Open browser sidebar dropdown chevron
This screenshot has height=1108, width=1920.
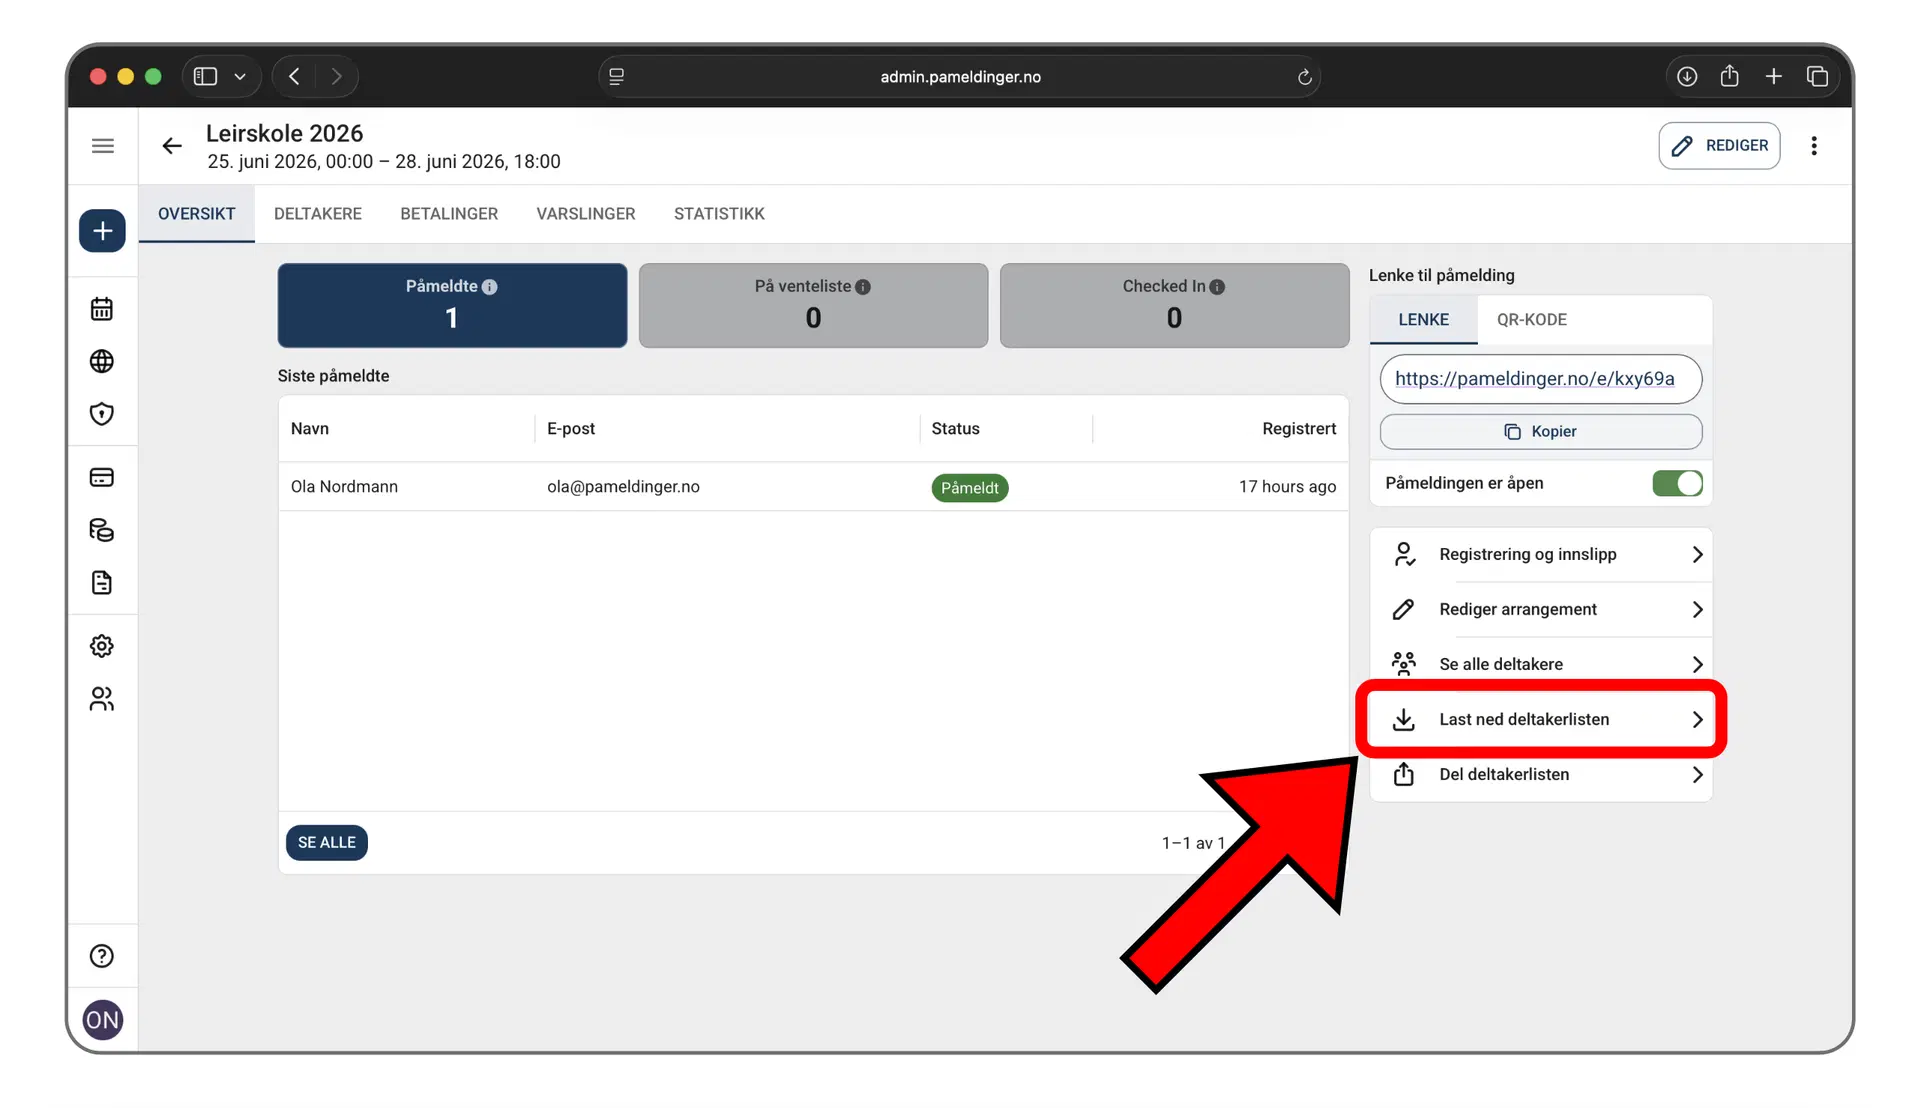click(x=240, y=77)
